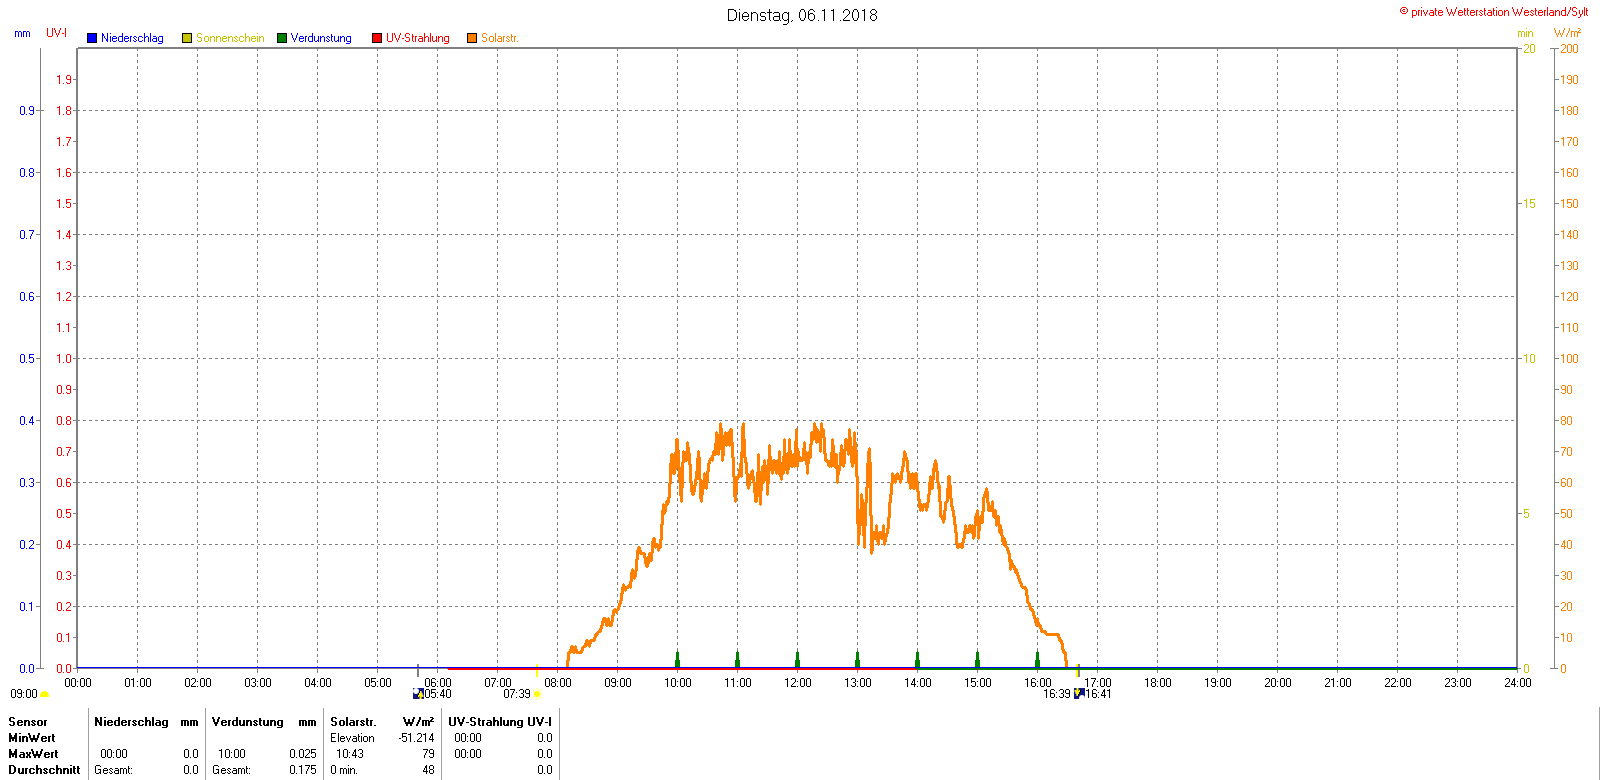
Task: Select the Verdunstung legend label
Action: coord(321,38)
